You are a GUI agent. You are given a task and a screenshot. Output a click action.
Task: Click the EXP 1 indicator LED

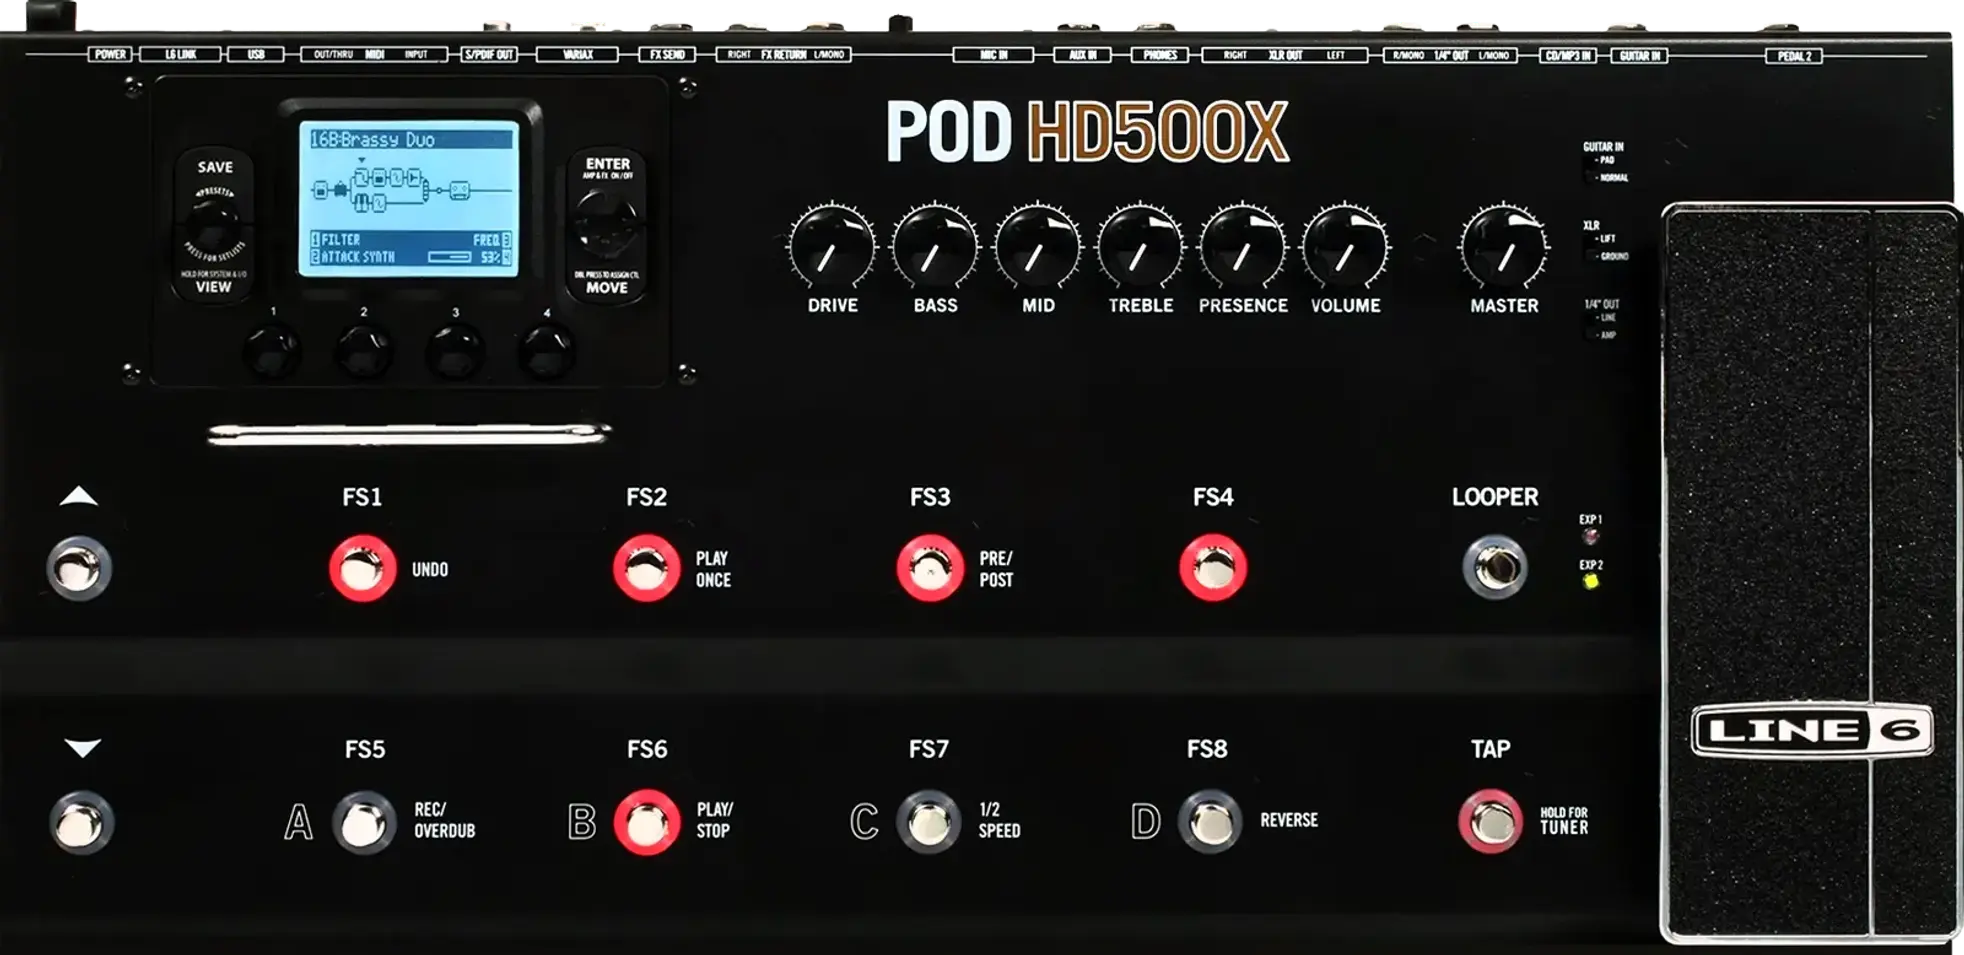[x=1590, y=536]
